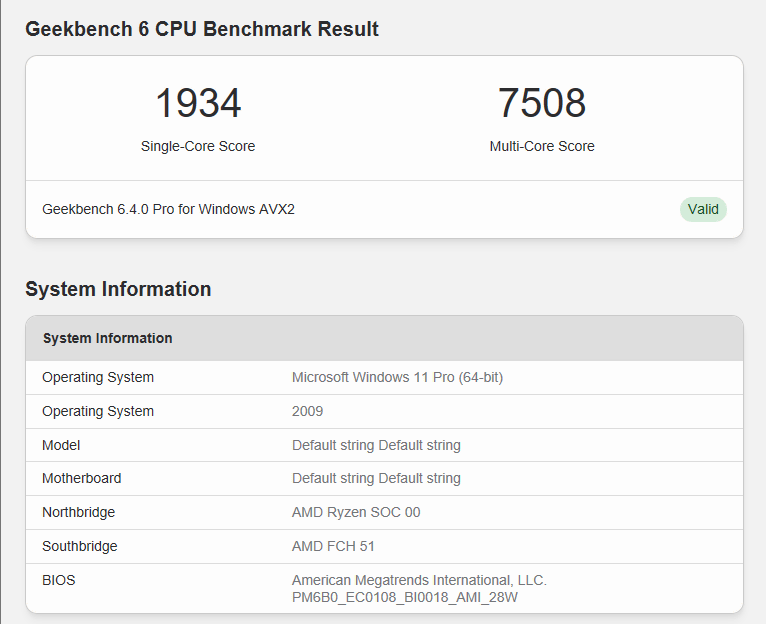Click the System Information section heading
The width and height of the screenshot is (766, 624).
[x=118, y=289]
